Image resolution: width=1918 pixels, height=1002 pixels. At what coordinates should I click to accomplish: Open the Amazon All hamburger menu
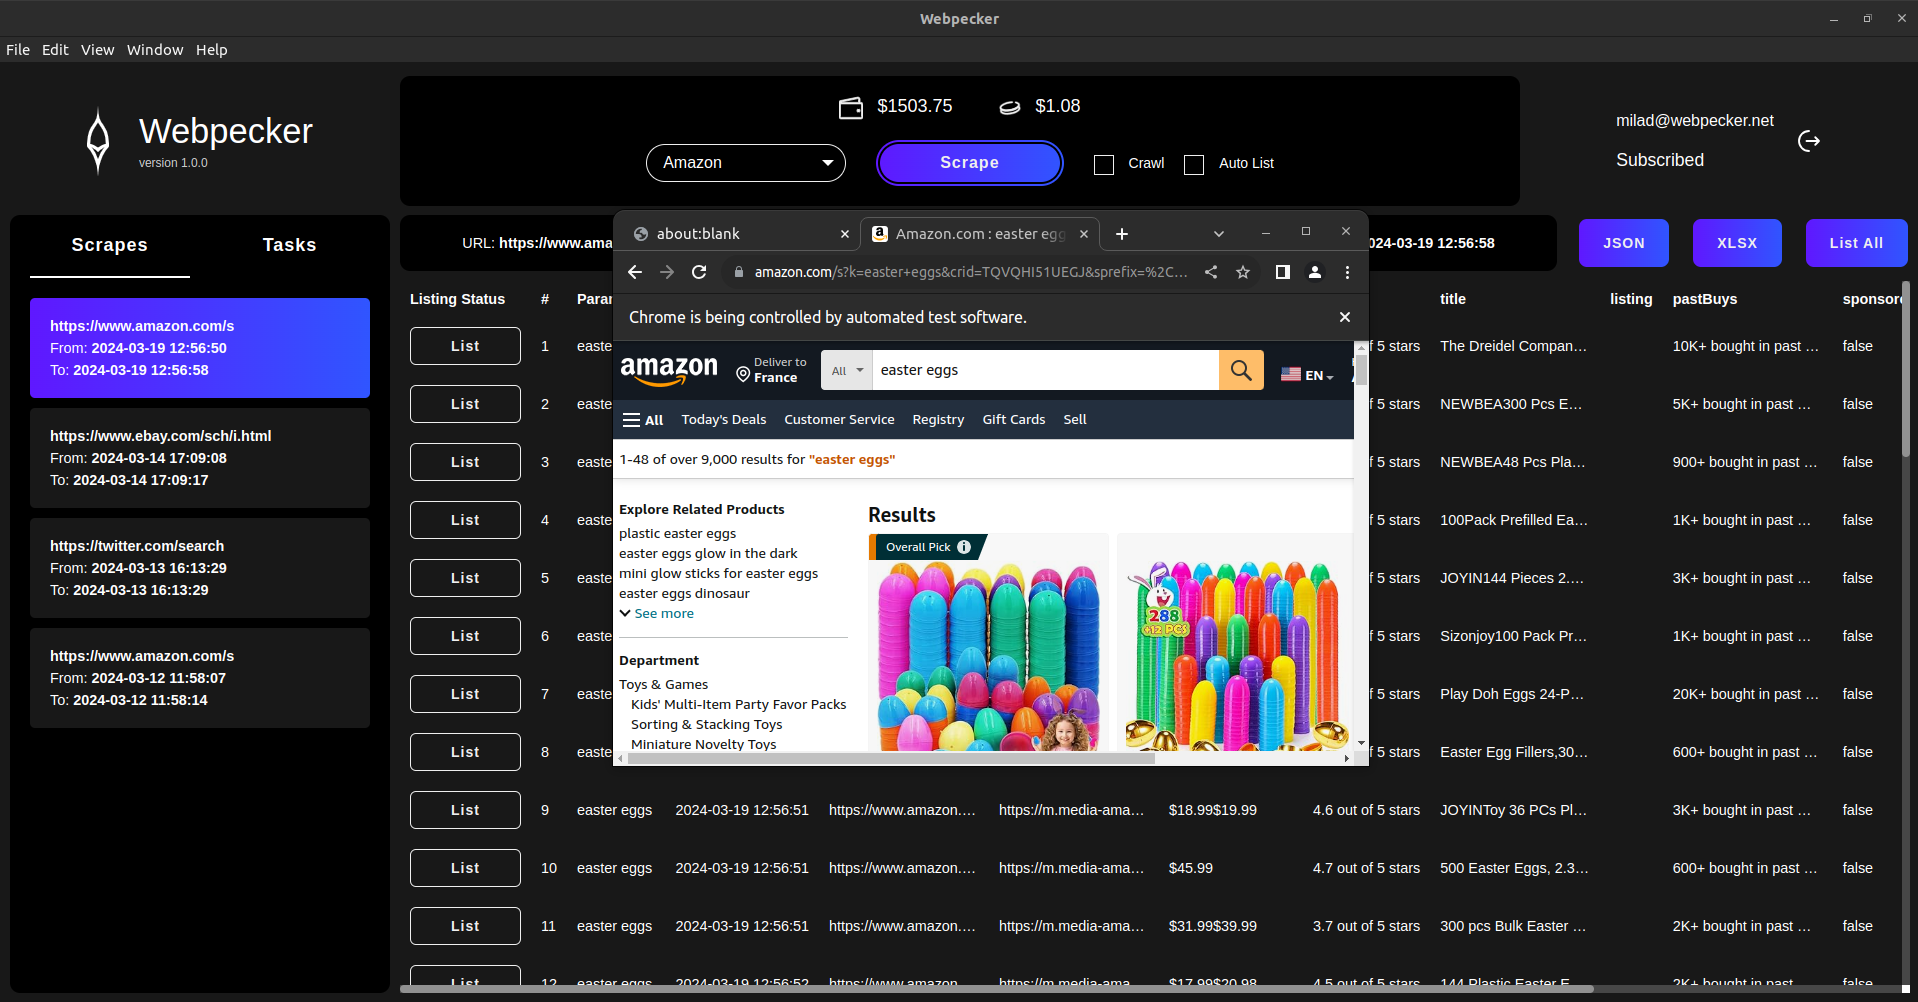[643, 420]
